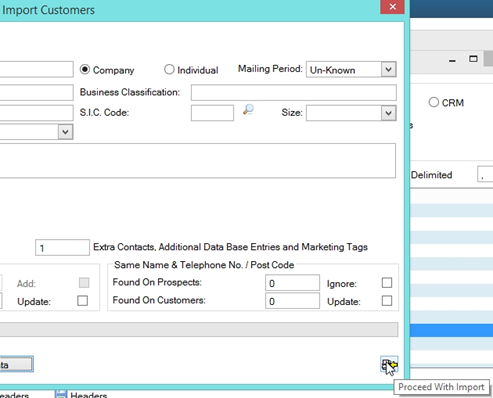Choose the CRM radio option in background window
The width and height of the screenshot is (493, 398).
[434, 102]
